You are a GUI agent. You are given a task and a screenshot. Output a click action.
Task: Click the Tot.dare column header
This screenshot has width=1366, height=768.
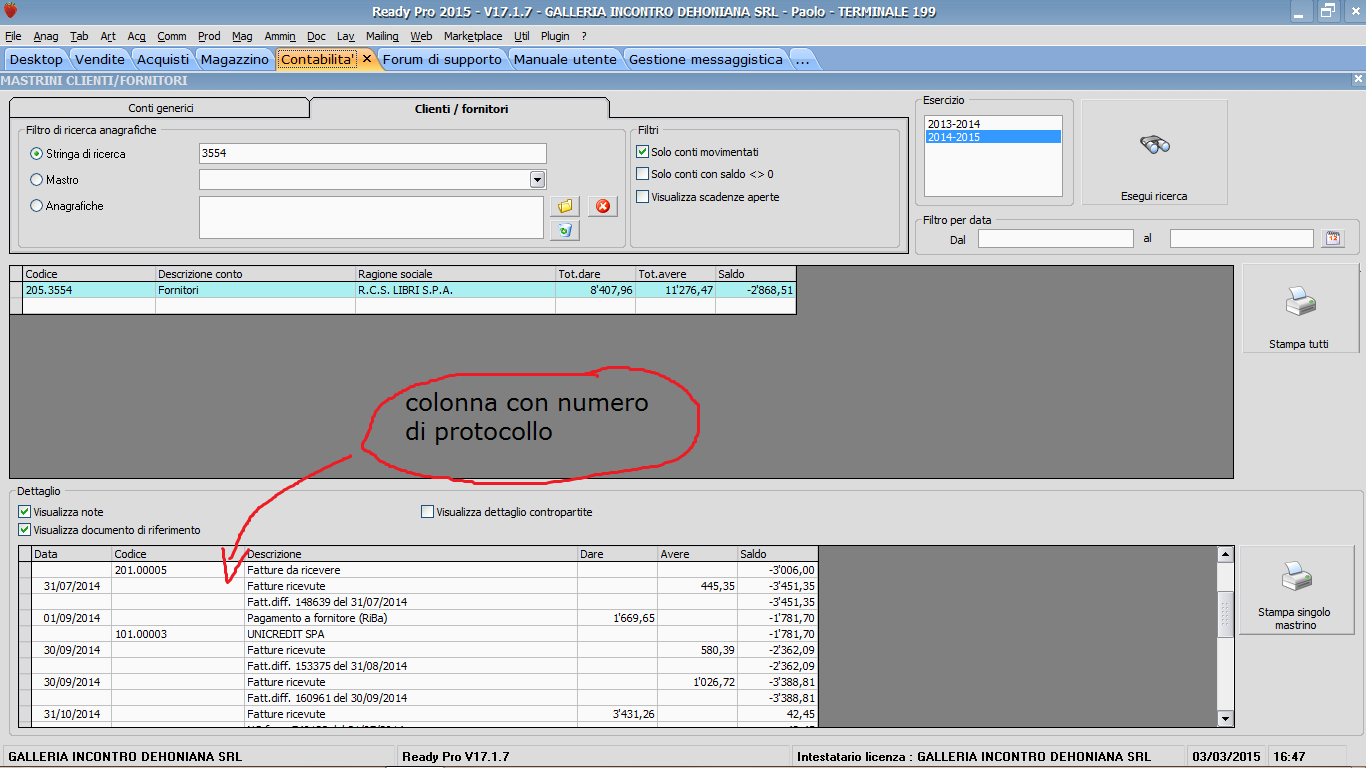point(596,274)
